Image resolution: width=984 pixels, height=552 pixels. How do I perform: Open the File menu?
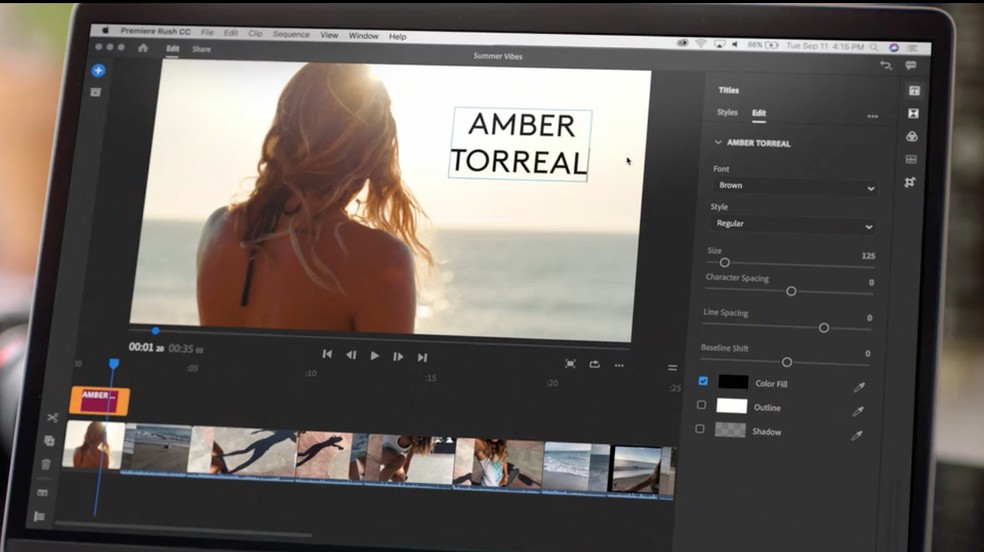(x=207, y=32)
